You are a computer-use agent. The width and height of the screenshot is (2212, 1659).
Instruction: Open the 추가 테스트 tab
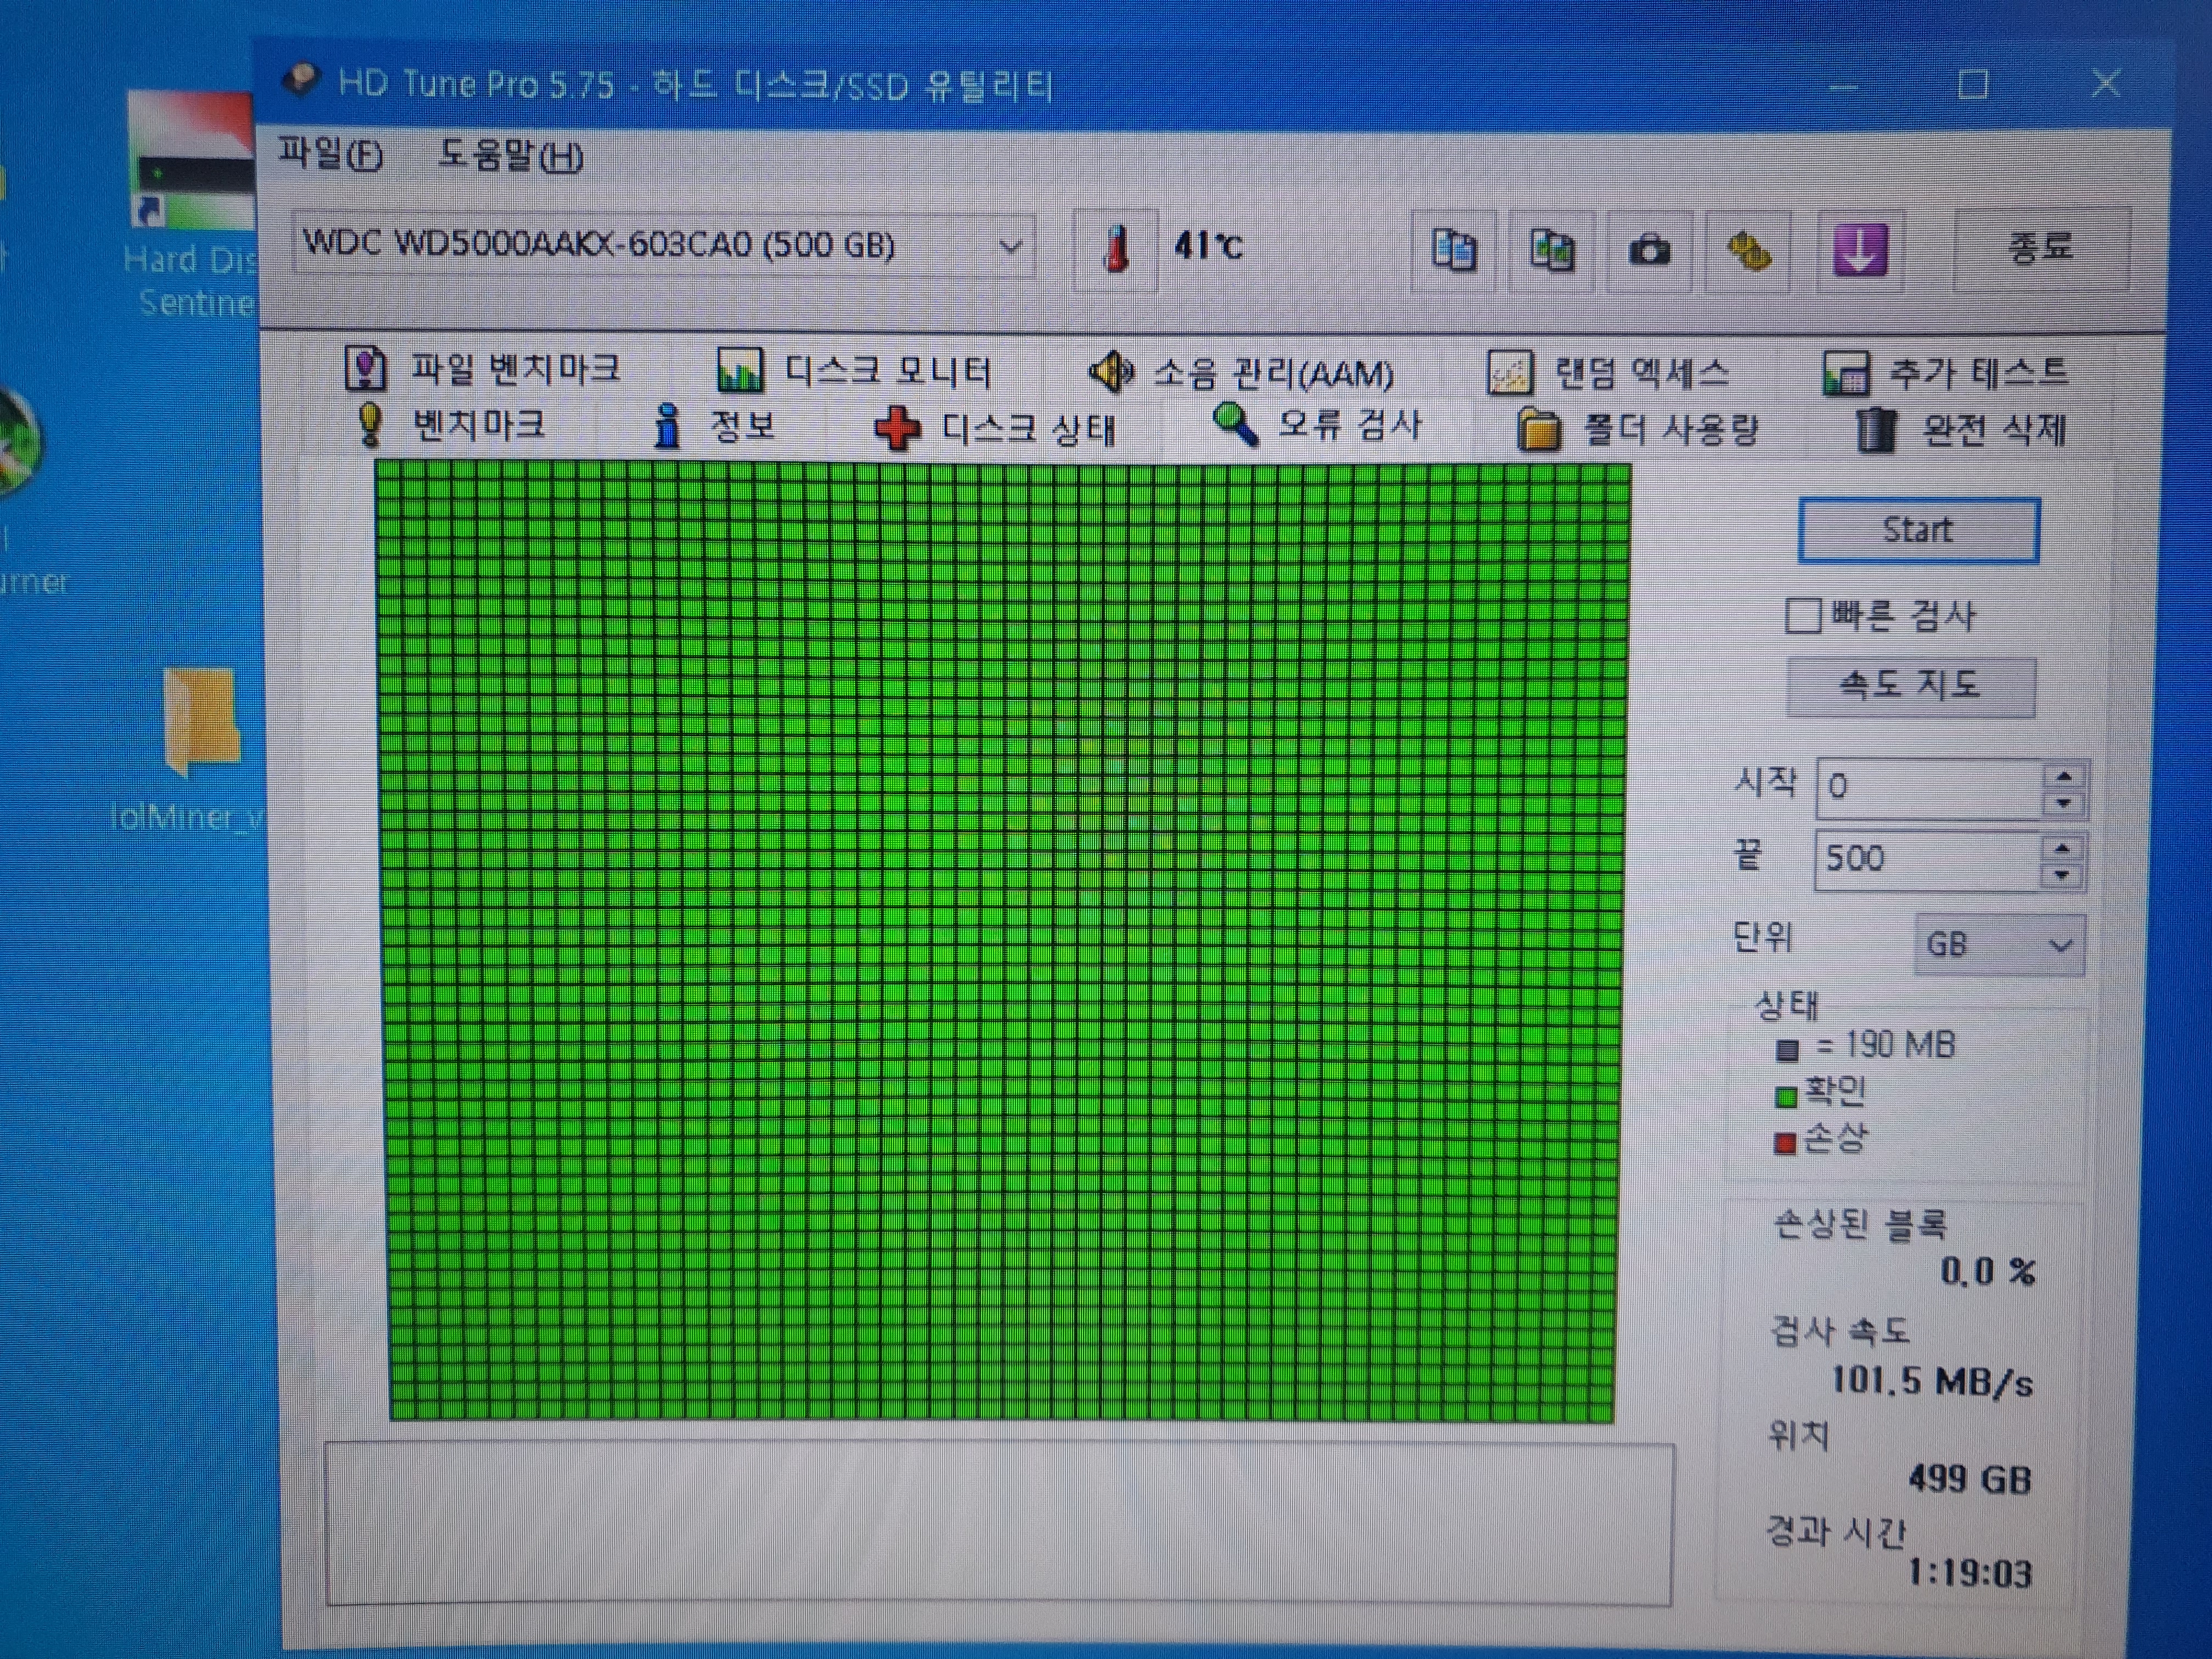[1945, 373]
